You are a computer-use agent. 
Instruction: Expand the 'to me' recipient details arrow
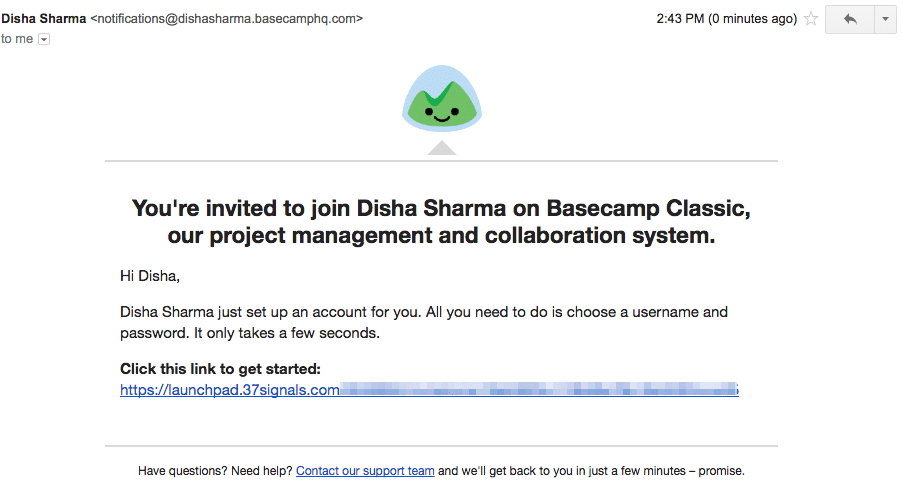(x=44, y=39)
